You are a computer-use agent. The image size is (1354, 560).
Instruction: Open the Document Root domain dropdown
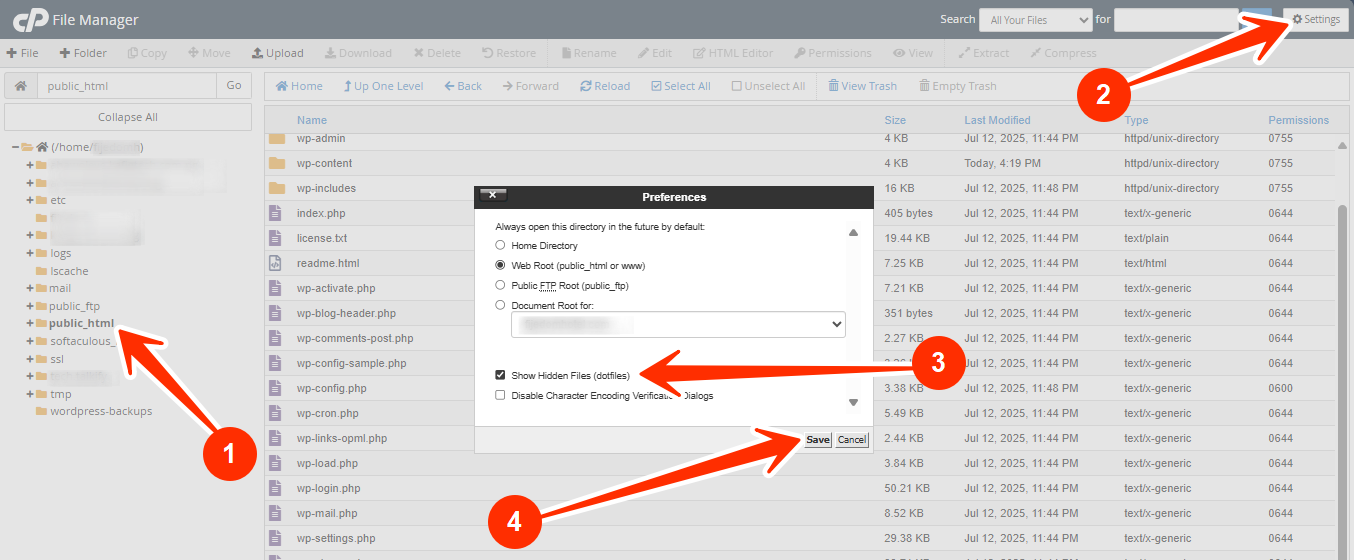(x=678, y=325)
